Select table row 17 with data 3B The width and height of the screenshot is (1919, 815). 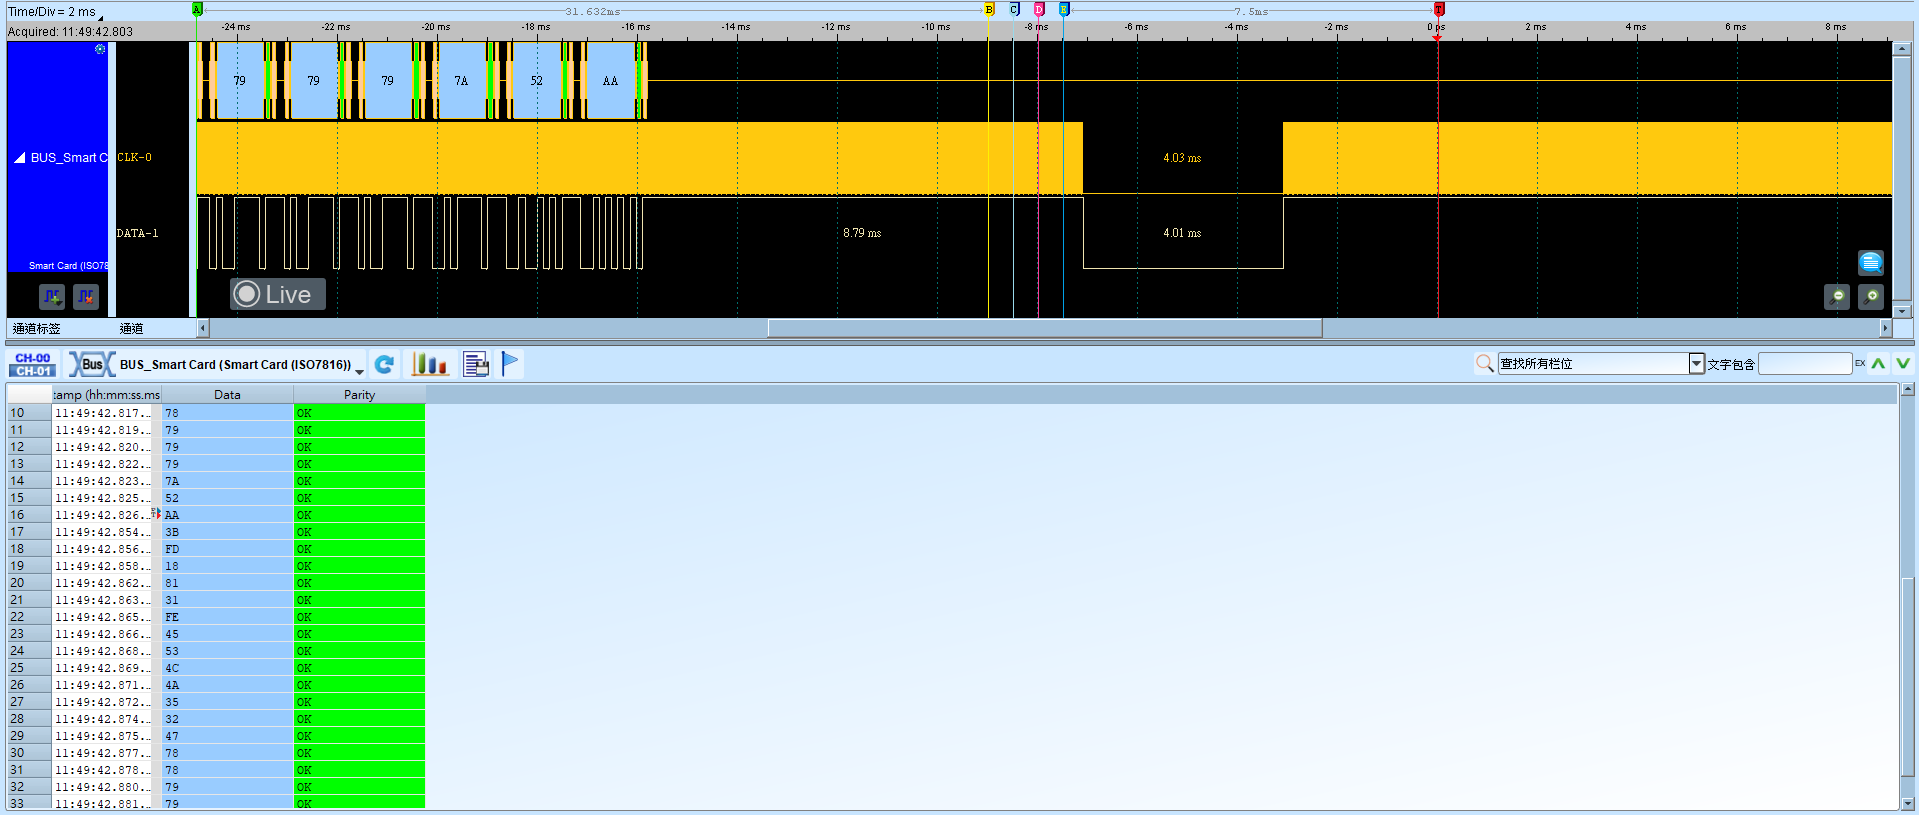216,532
